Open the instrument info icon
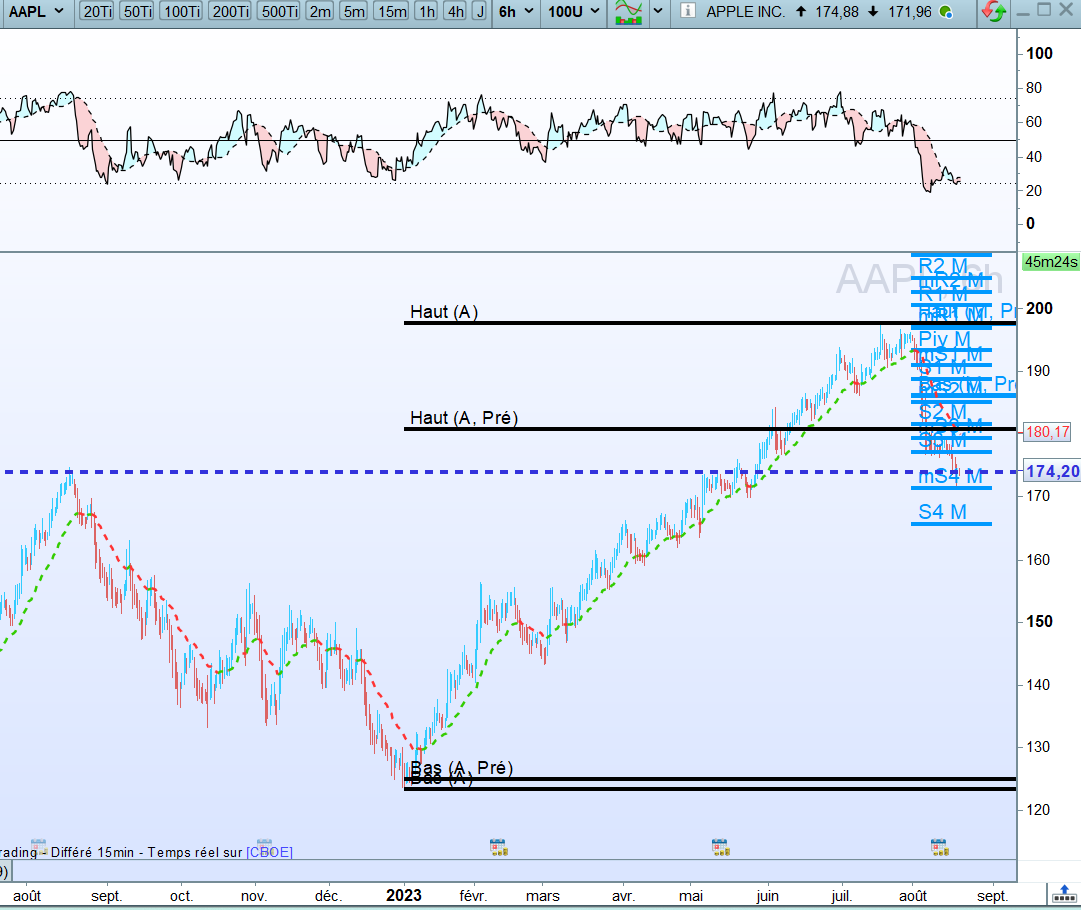The image size is (1081, 910). coord(687,11)
